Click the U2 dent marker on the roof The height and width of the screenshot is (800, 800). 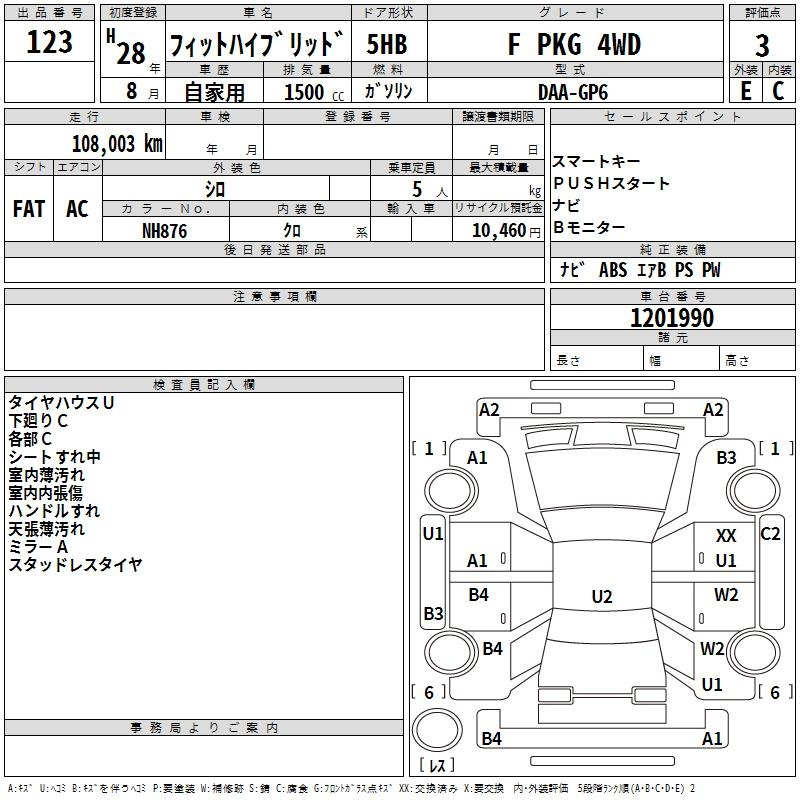(x=601, y=597)
